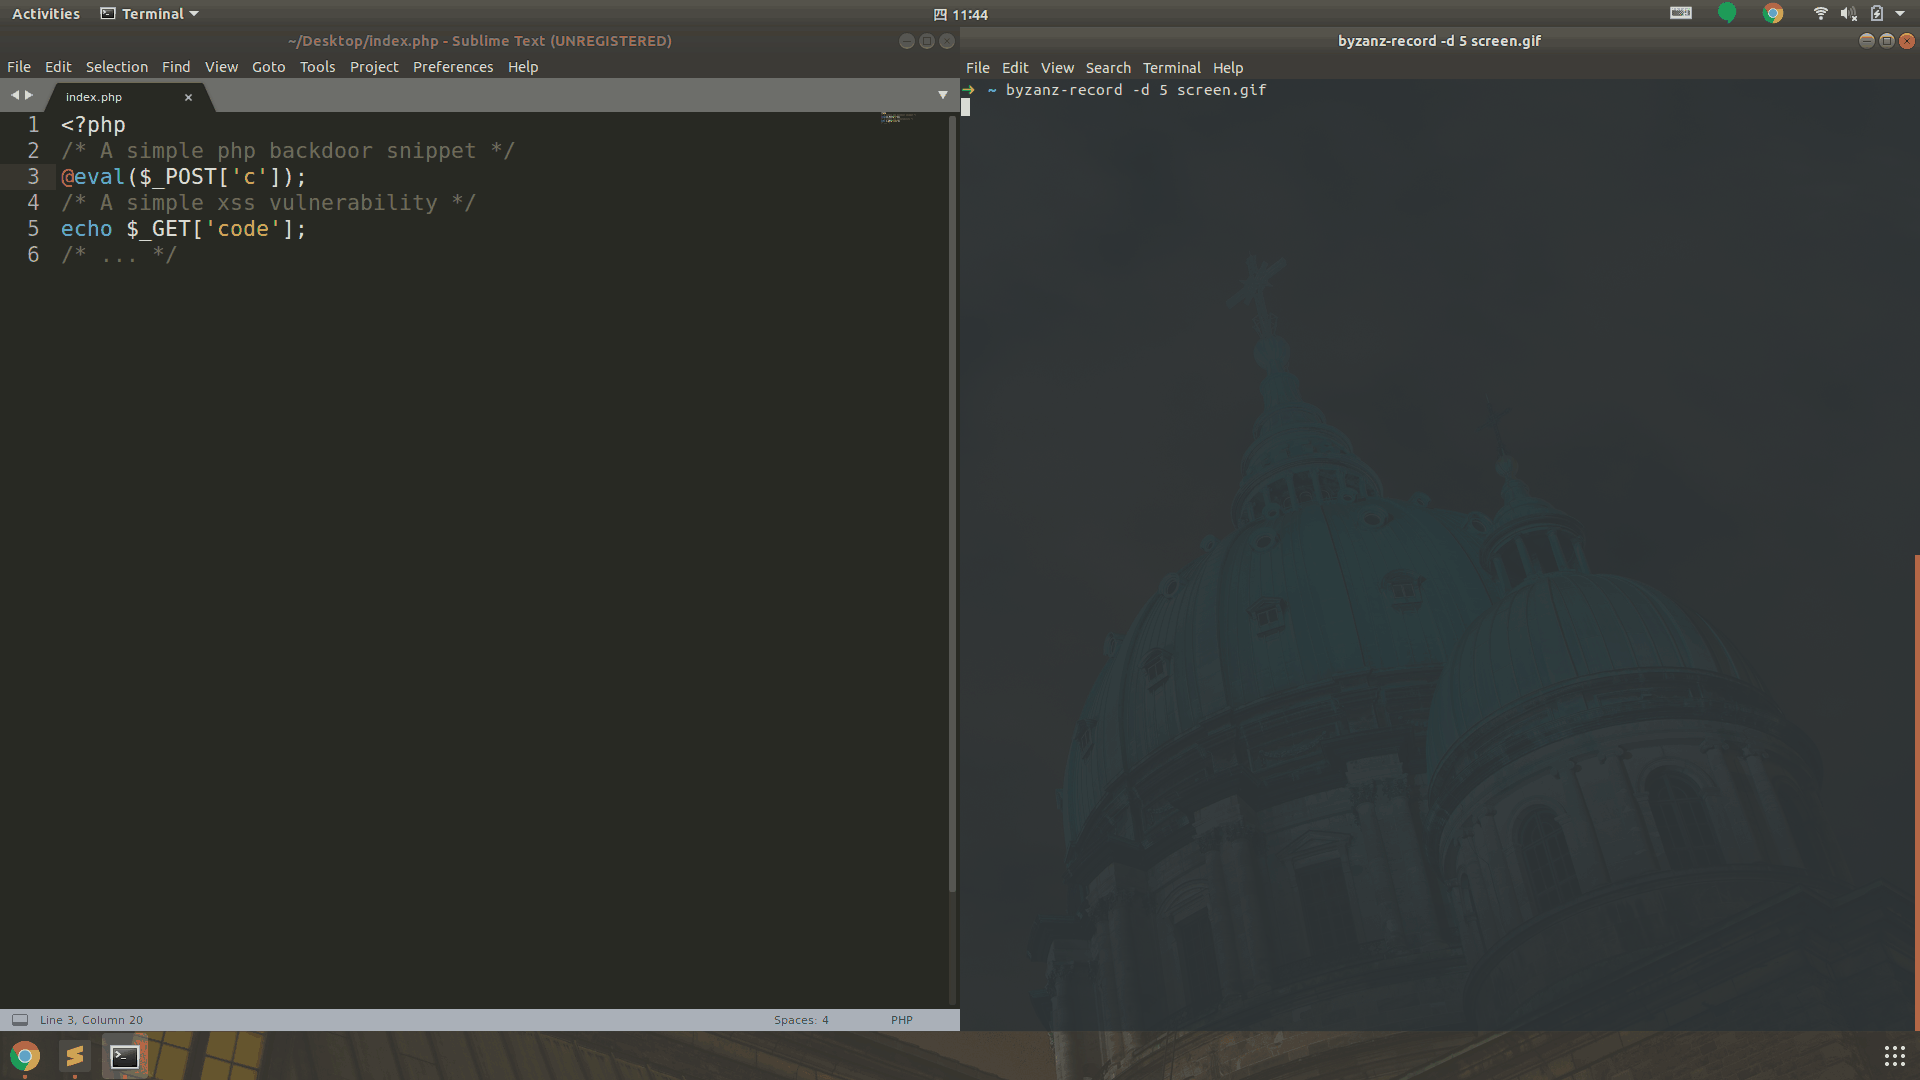Image resolution: width=1920 pixels, height=1080 pixels.
Task: Open the system menu dropdown arrow
Action: (1900, 14)
